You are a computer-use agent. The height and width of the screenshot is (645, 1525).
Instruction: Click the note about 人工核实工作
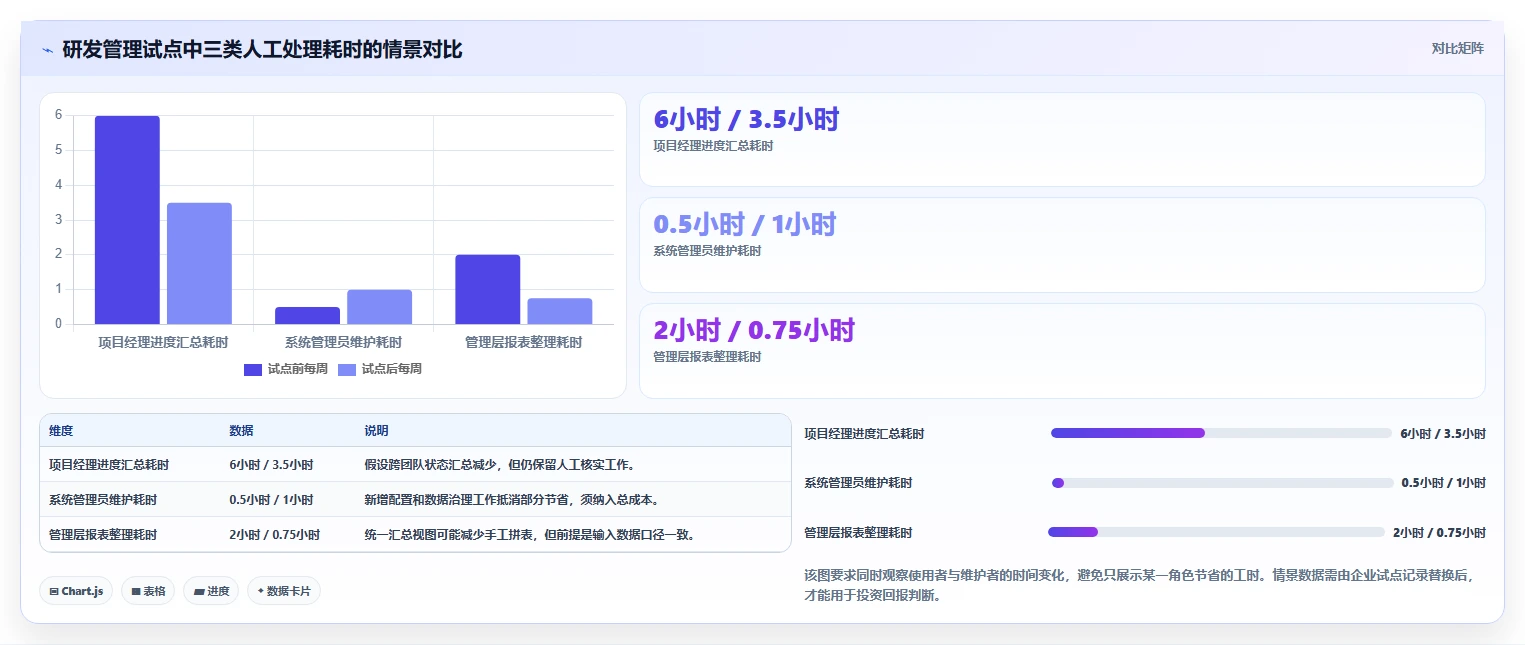(500, 465)
